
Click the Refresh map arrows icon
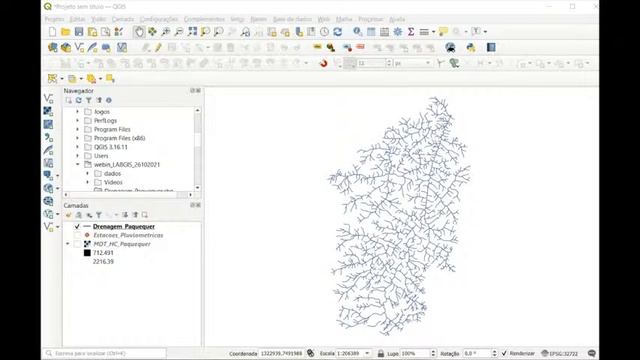[338, 32]
